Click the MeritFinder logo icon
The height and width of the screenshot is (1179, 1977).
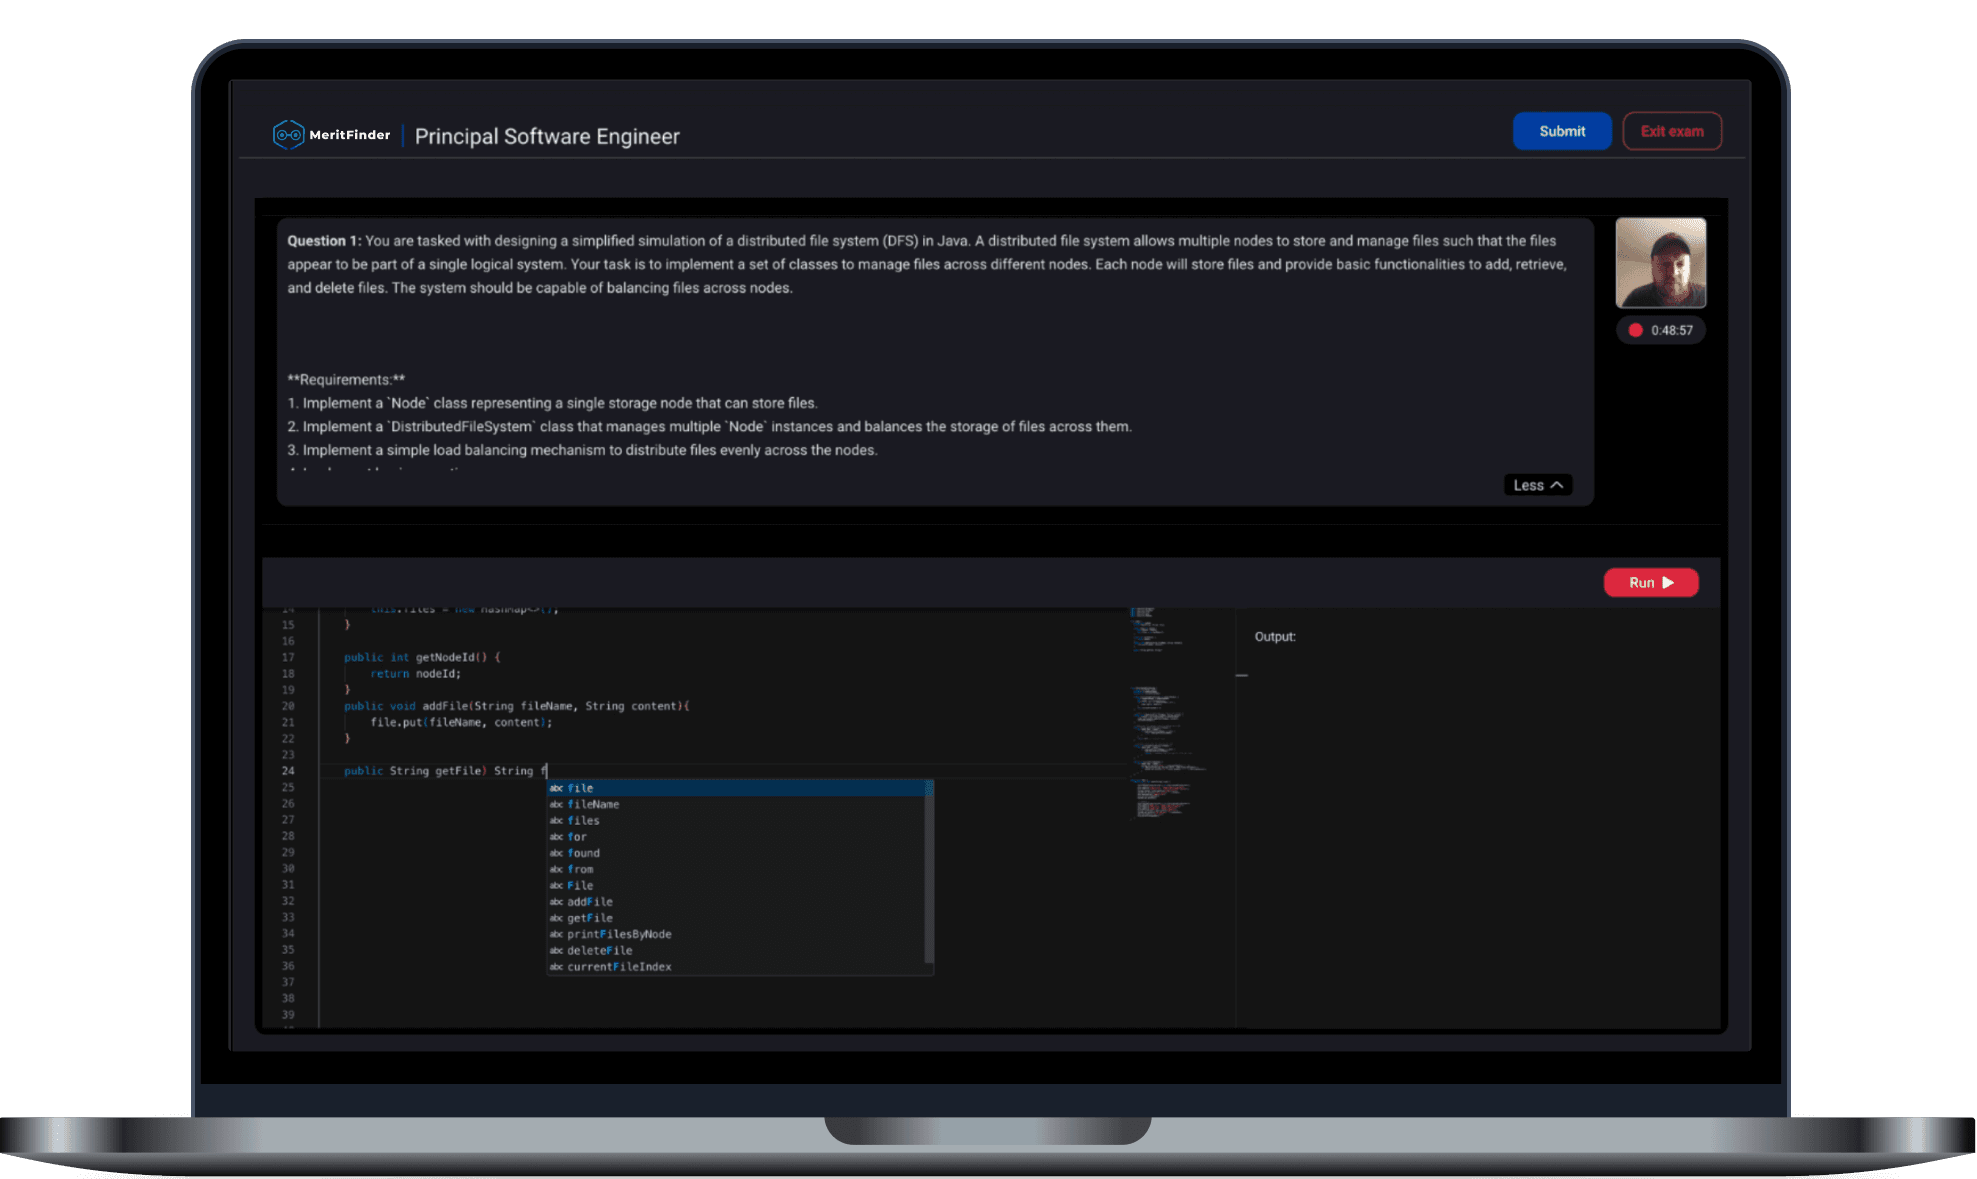(288, 135)
